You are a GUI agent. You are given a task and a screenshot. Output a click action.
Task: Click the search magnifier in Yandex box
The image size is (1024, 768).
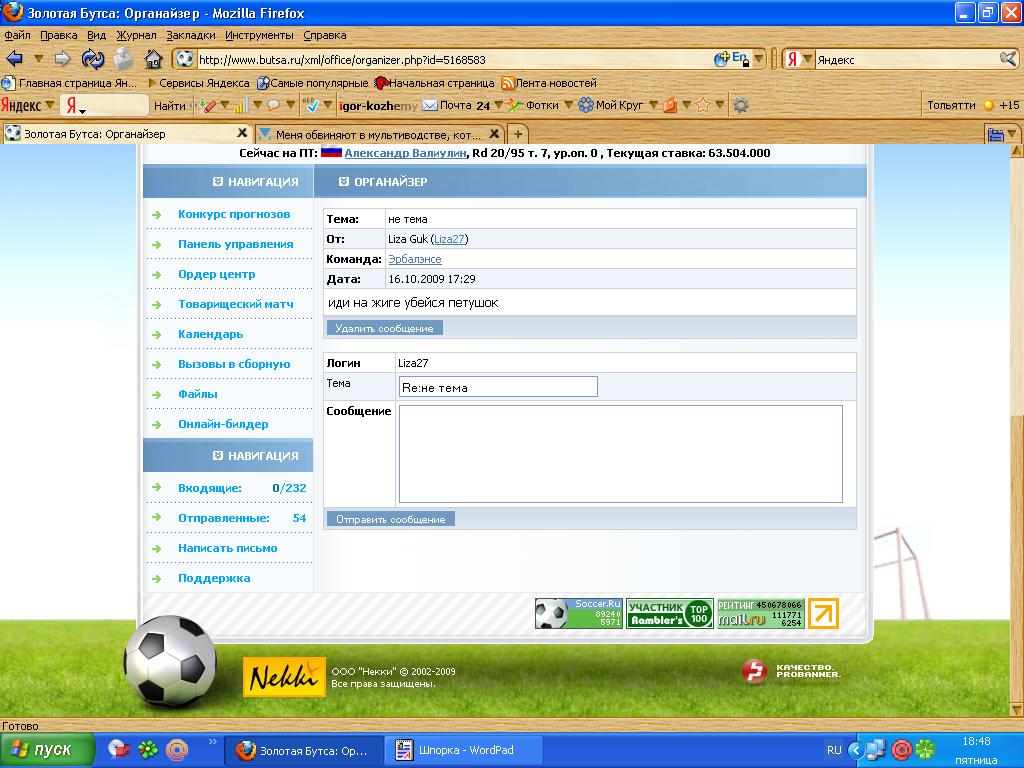(x=1007, y=59)
